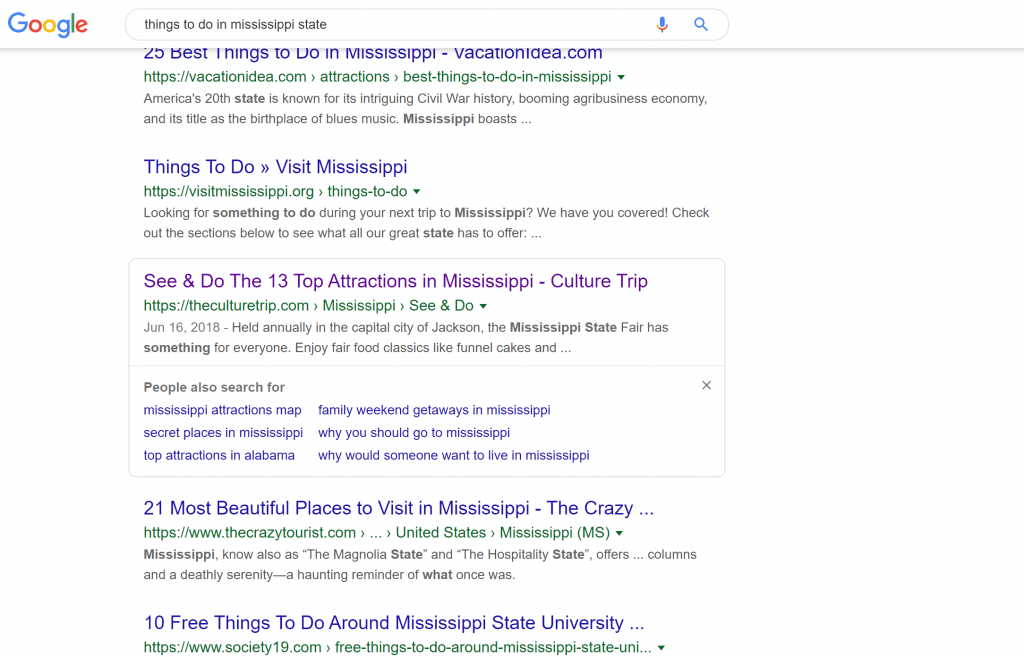Click the Jun 16, 2018 date text
Viewport: 1024px width, 657px height.
[182, 328]
